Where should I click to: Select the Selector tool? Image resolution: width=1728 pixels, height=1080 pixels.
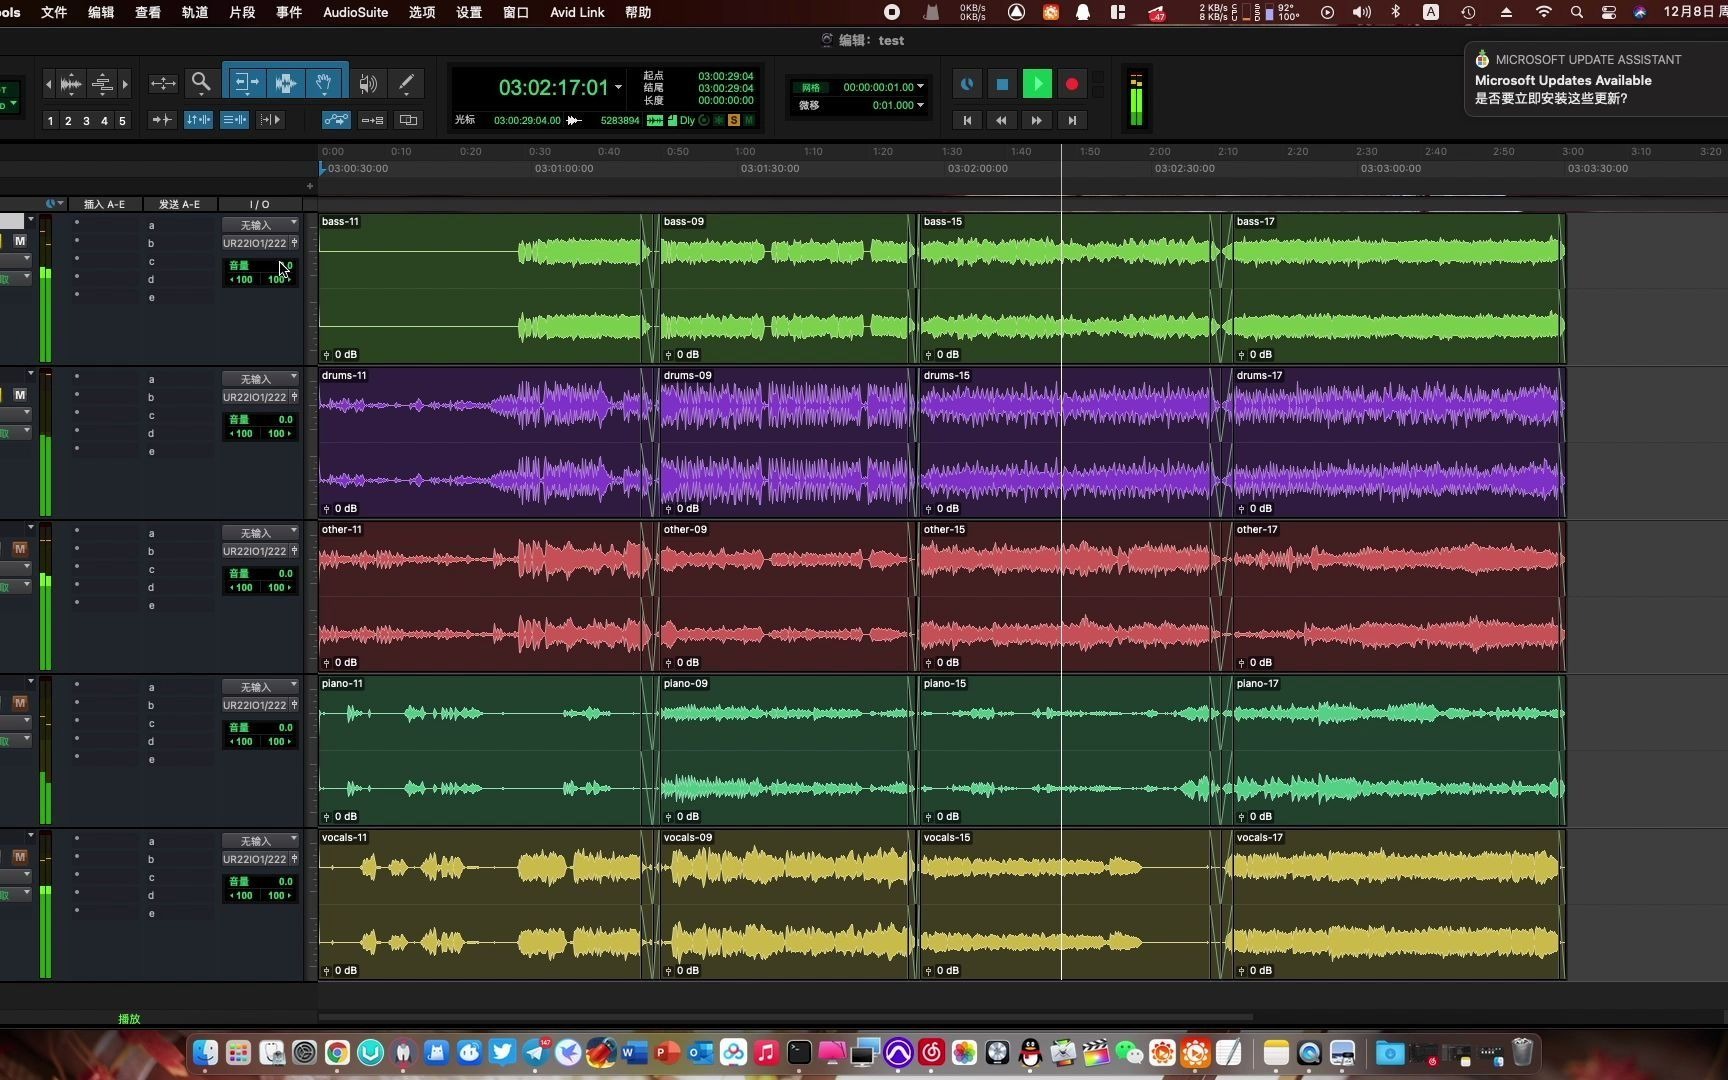(286, 83)
